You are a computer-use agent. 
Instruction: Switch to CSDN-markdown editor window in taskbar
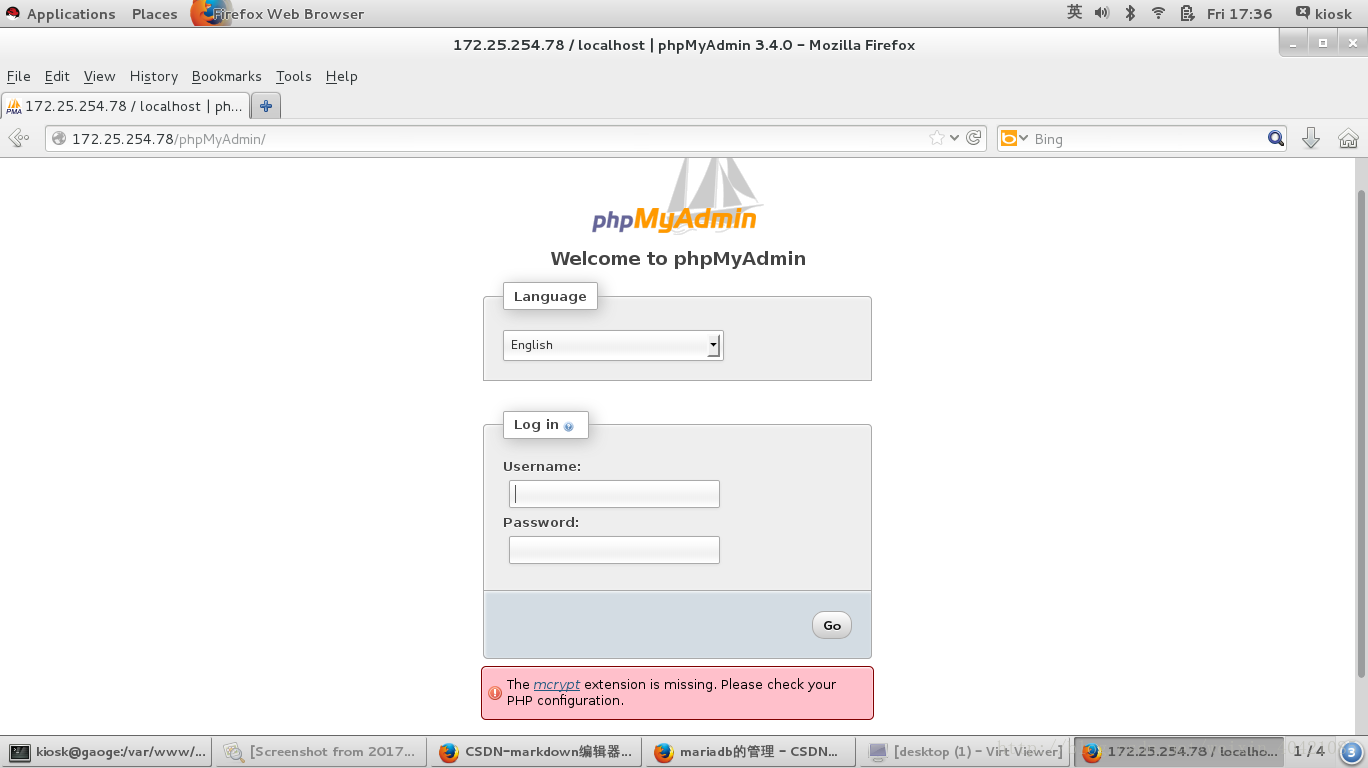pyautogui.click(x=536, y=752)
